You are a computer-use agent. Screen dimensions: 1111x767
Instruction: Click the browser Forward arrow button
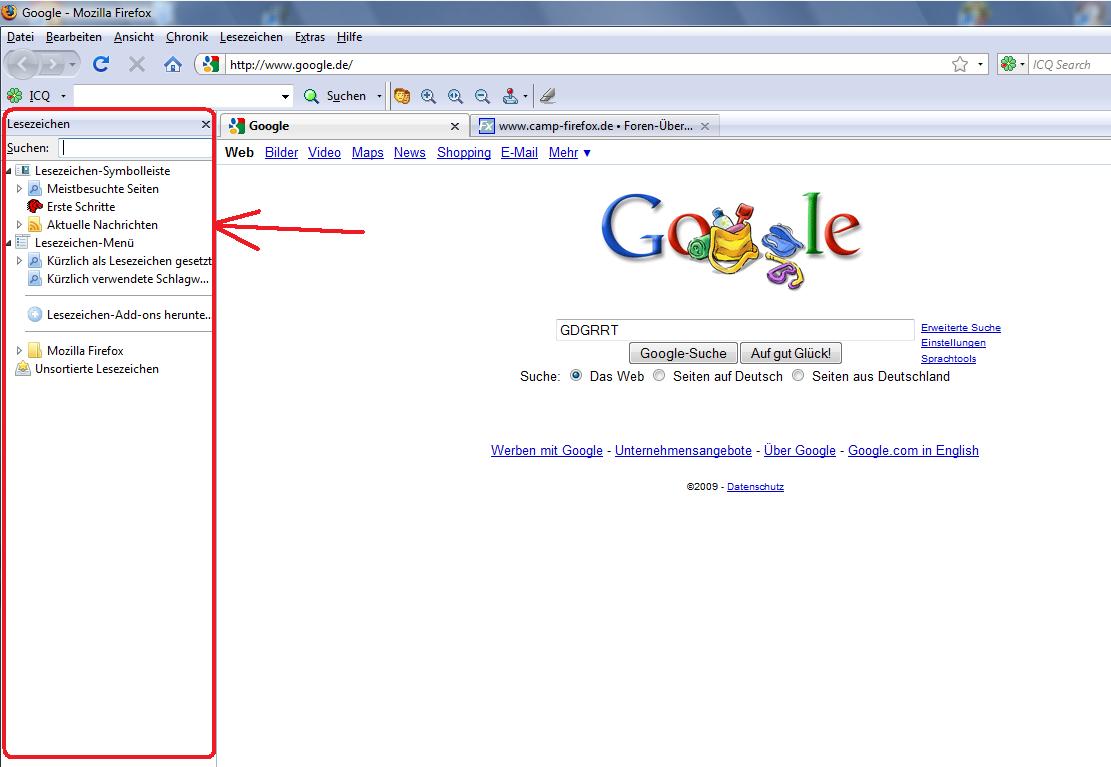[x=52, y=65]
